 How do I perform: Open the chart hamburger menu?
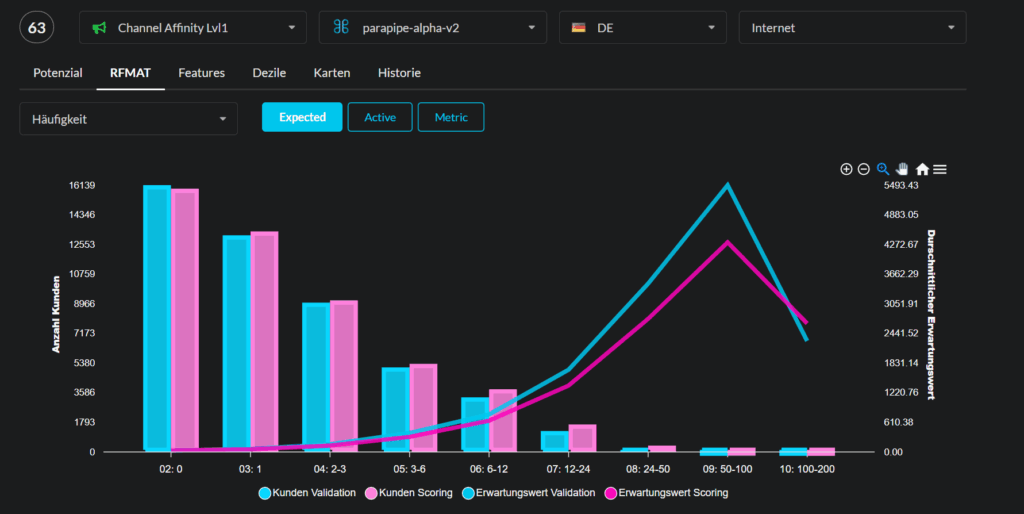tap(940, 169)
